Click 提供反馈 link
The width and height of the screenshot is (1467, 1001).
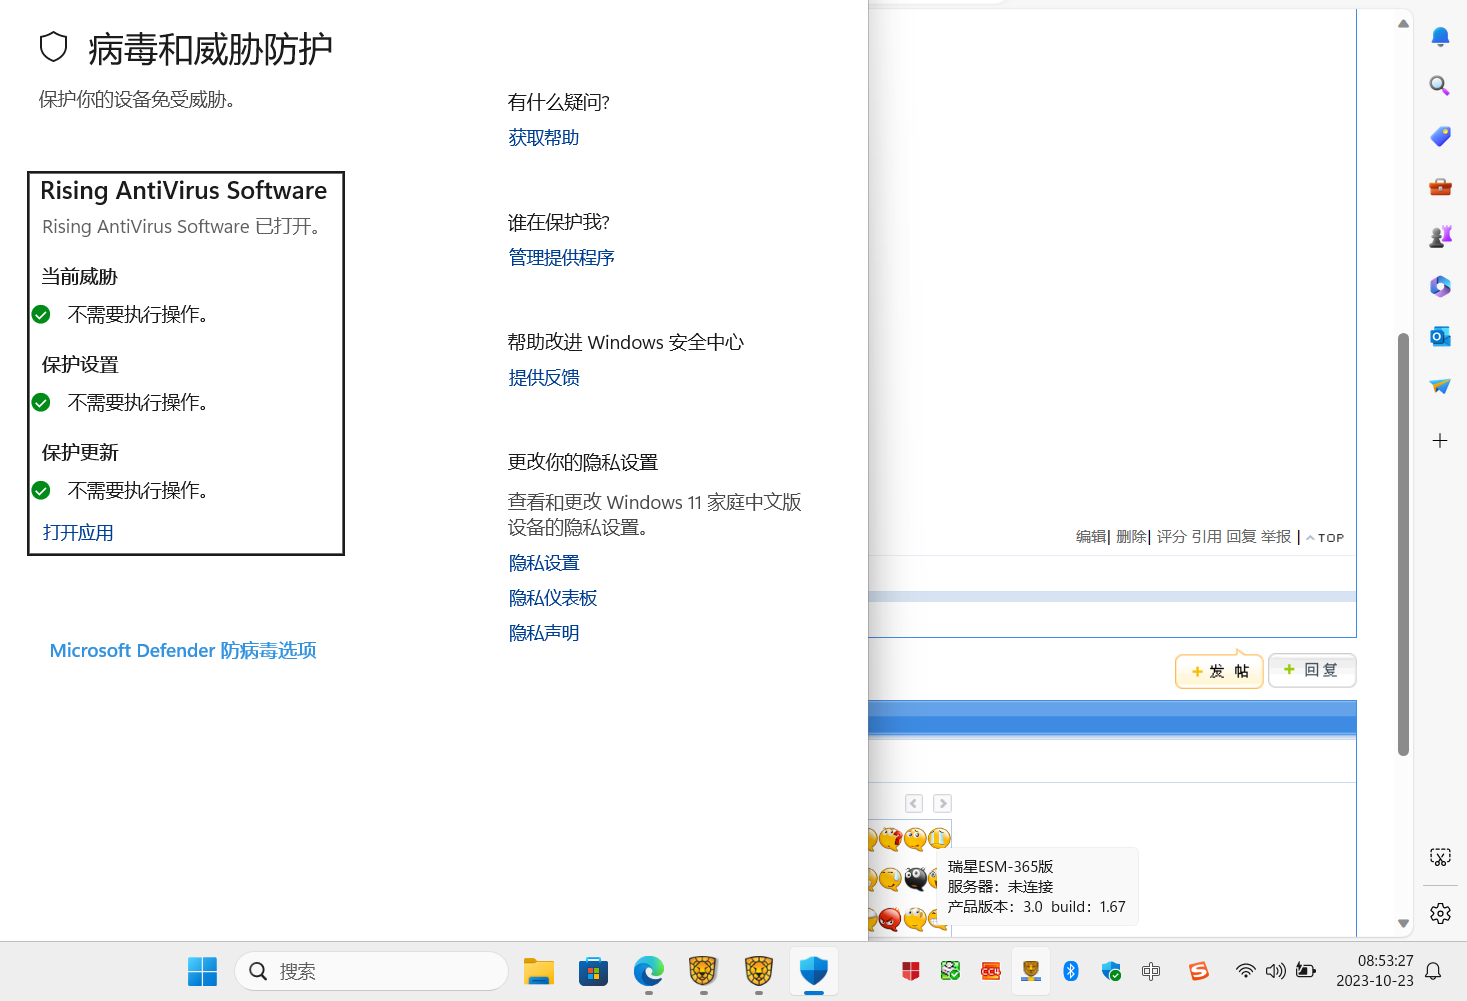(544, 378)
